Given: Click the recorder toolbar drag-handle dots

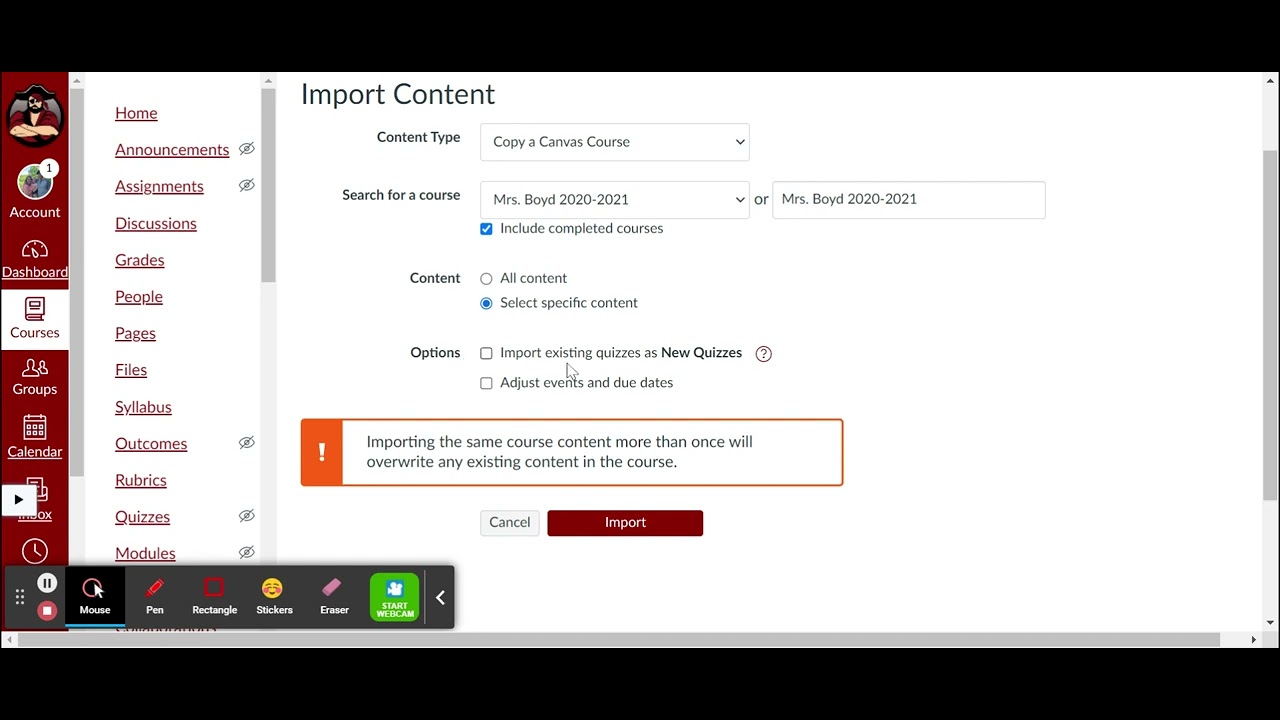Looking at the screenshot, I should pyautogui.click(x=19, y=597).
